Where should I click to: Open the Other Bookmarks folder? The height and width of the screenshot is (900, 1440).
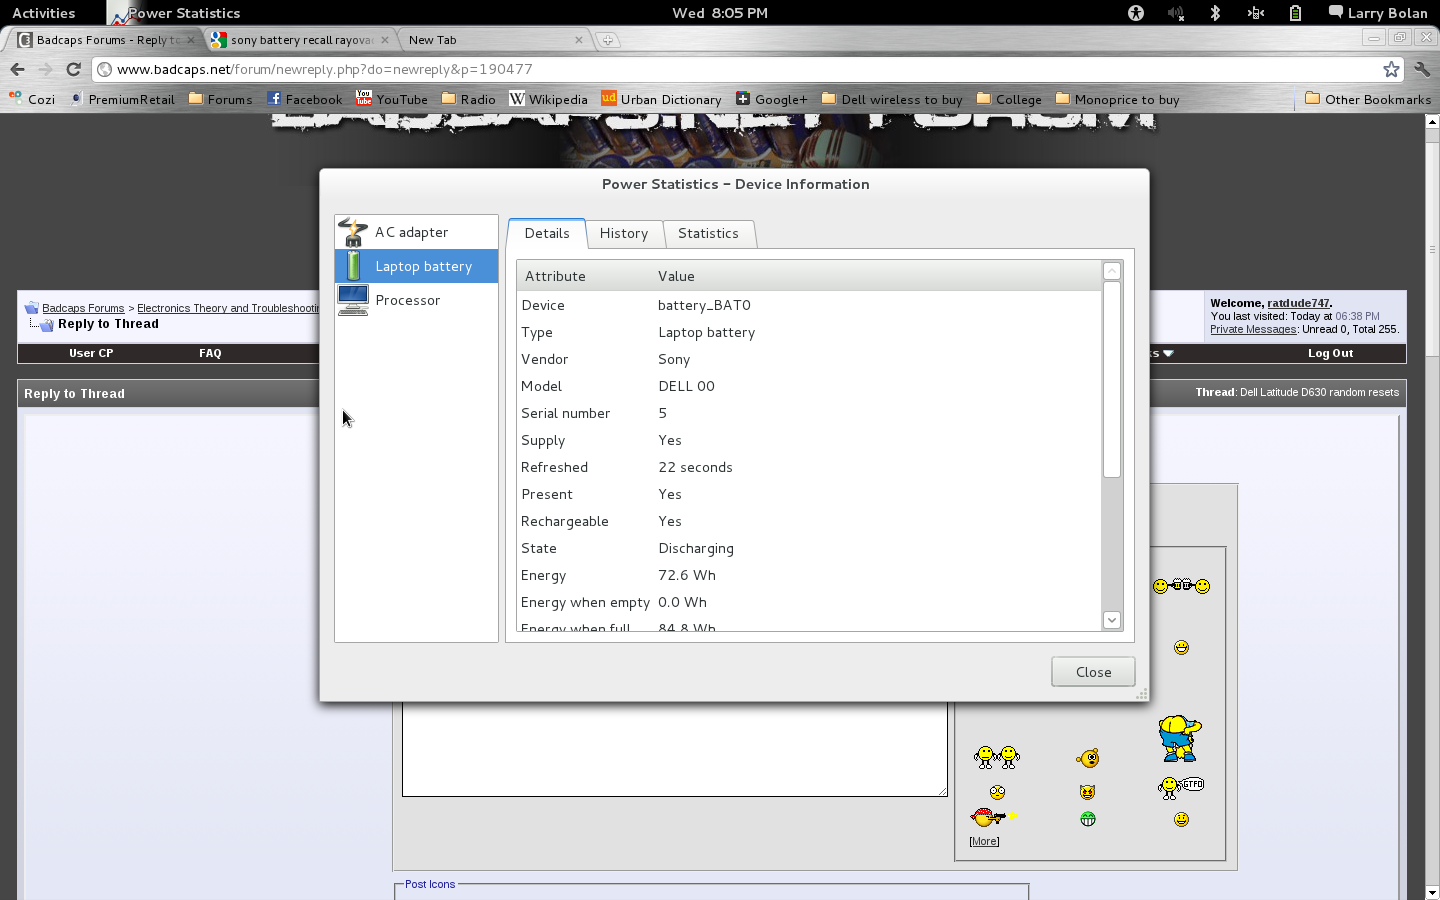tap(1368, 99)
